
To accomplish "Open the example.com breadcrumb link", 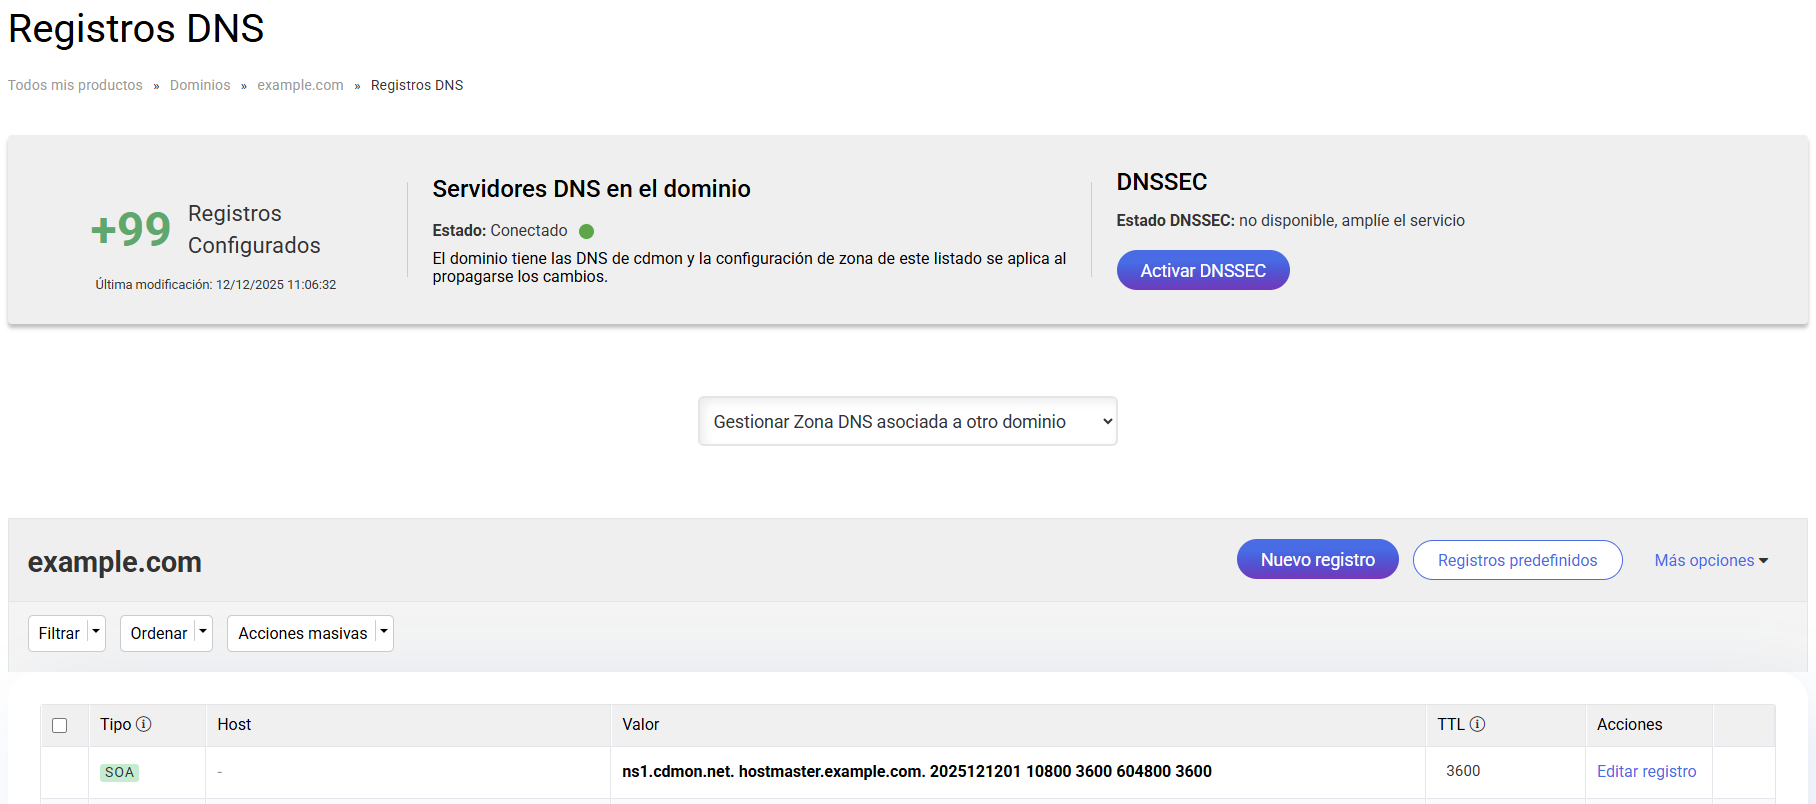I will 300,85.
